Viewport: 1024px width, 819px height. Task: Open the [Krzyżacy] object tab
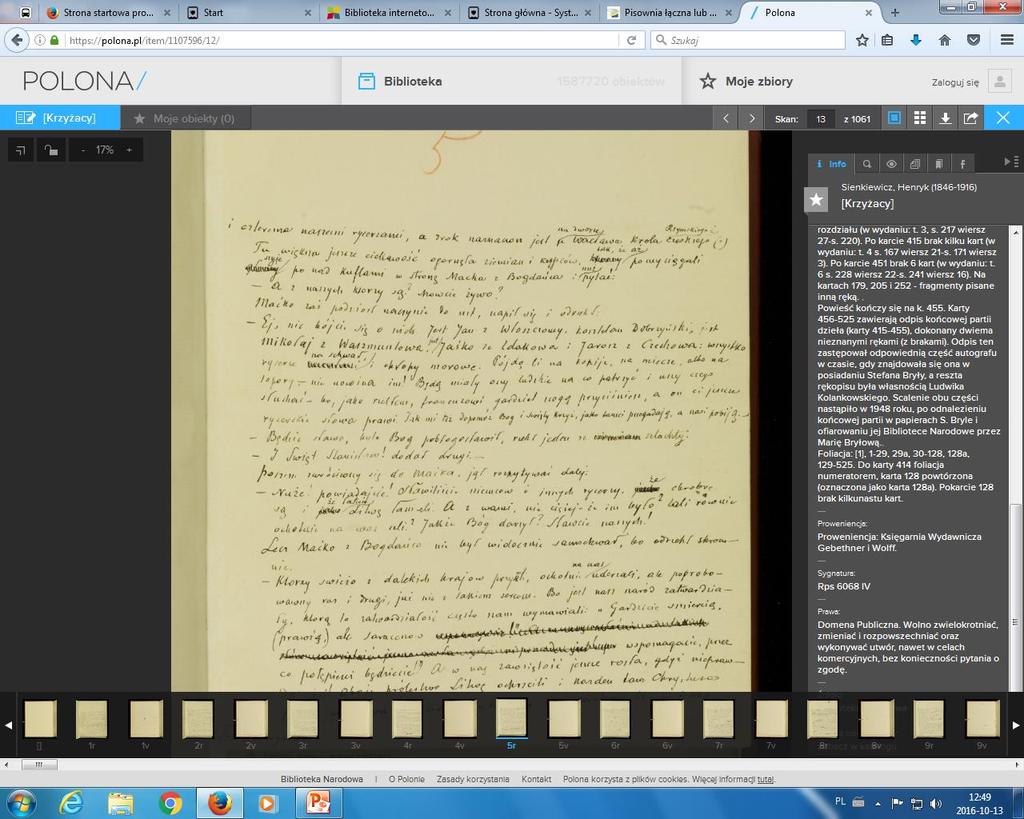point(60,118)
